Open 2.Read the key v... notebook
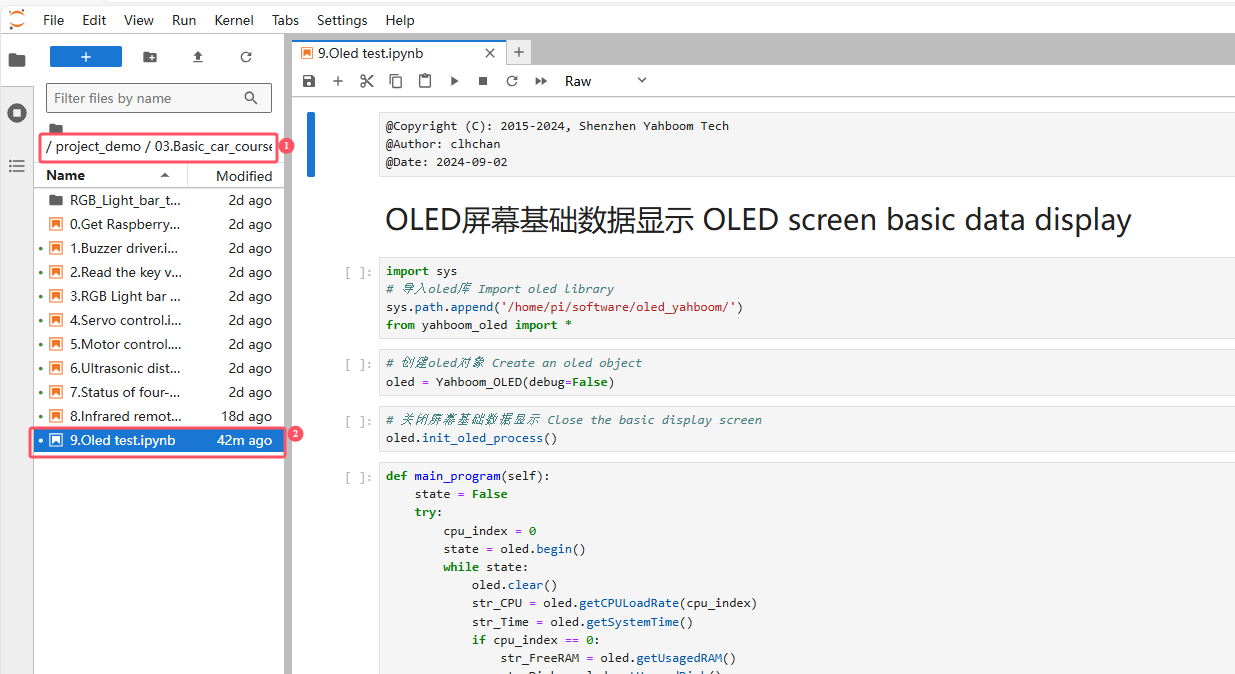The image size is (1235, 674). tap(159, 272)
